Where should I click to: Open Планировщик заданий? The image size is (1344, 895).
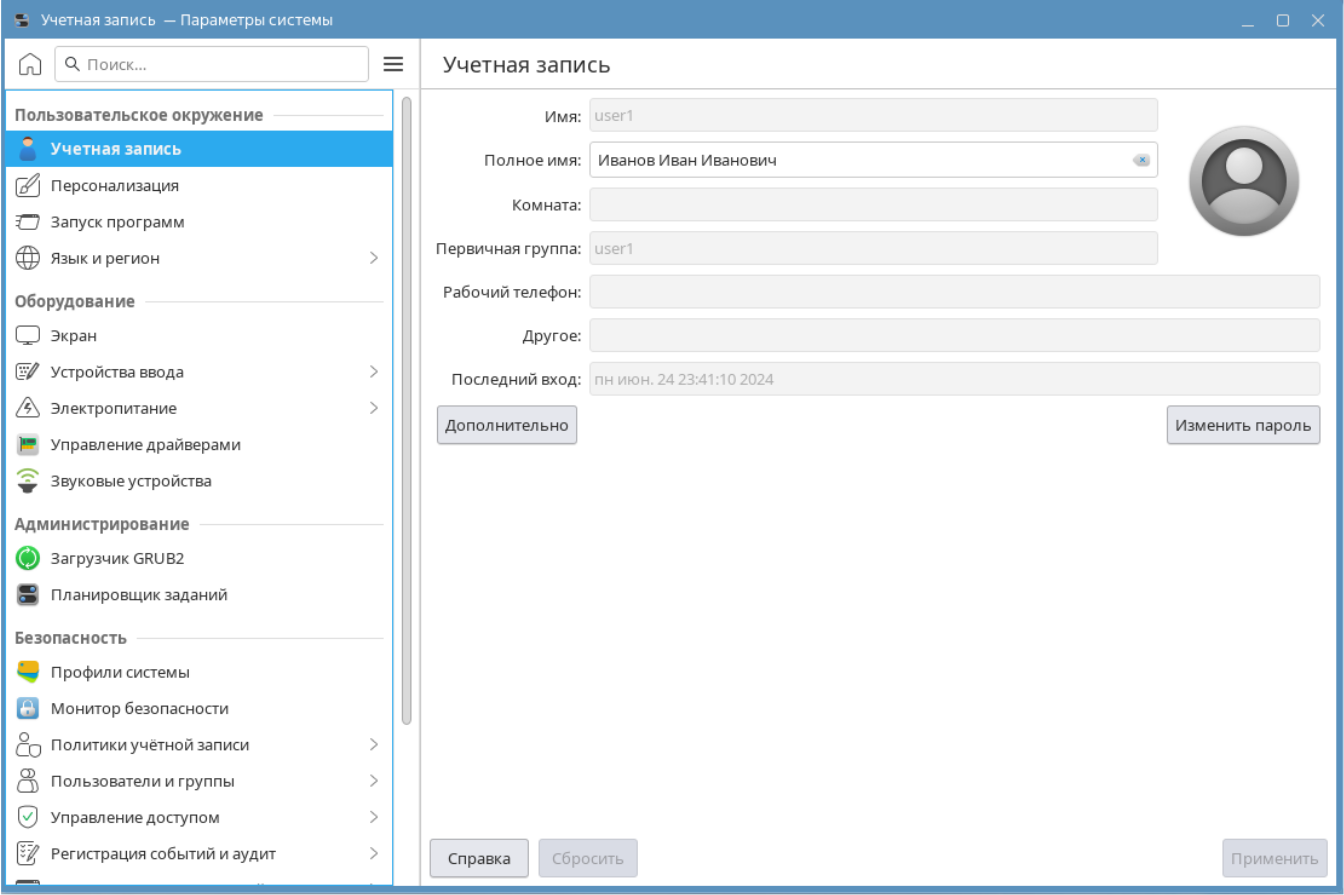(139, 595)
